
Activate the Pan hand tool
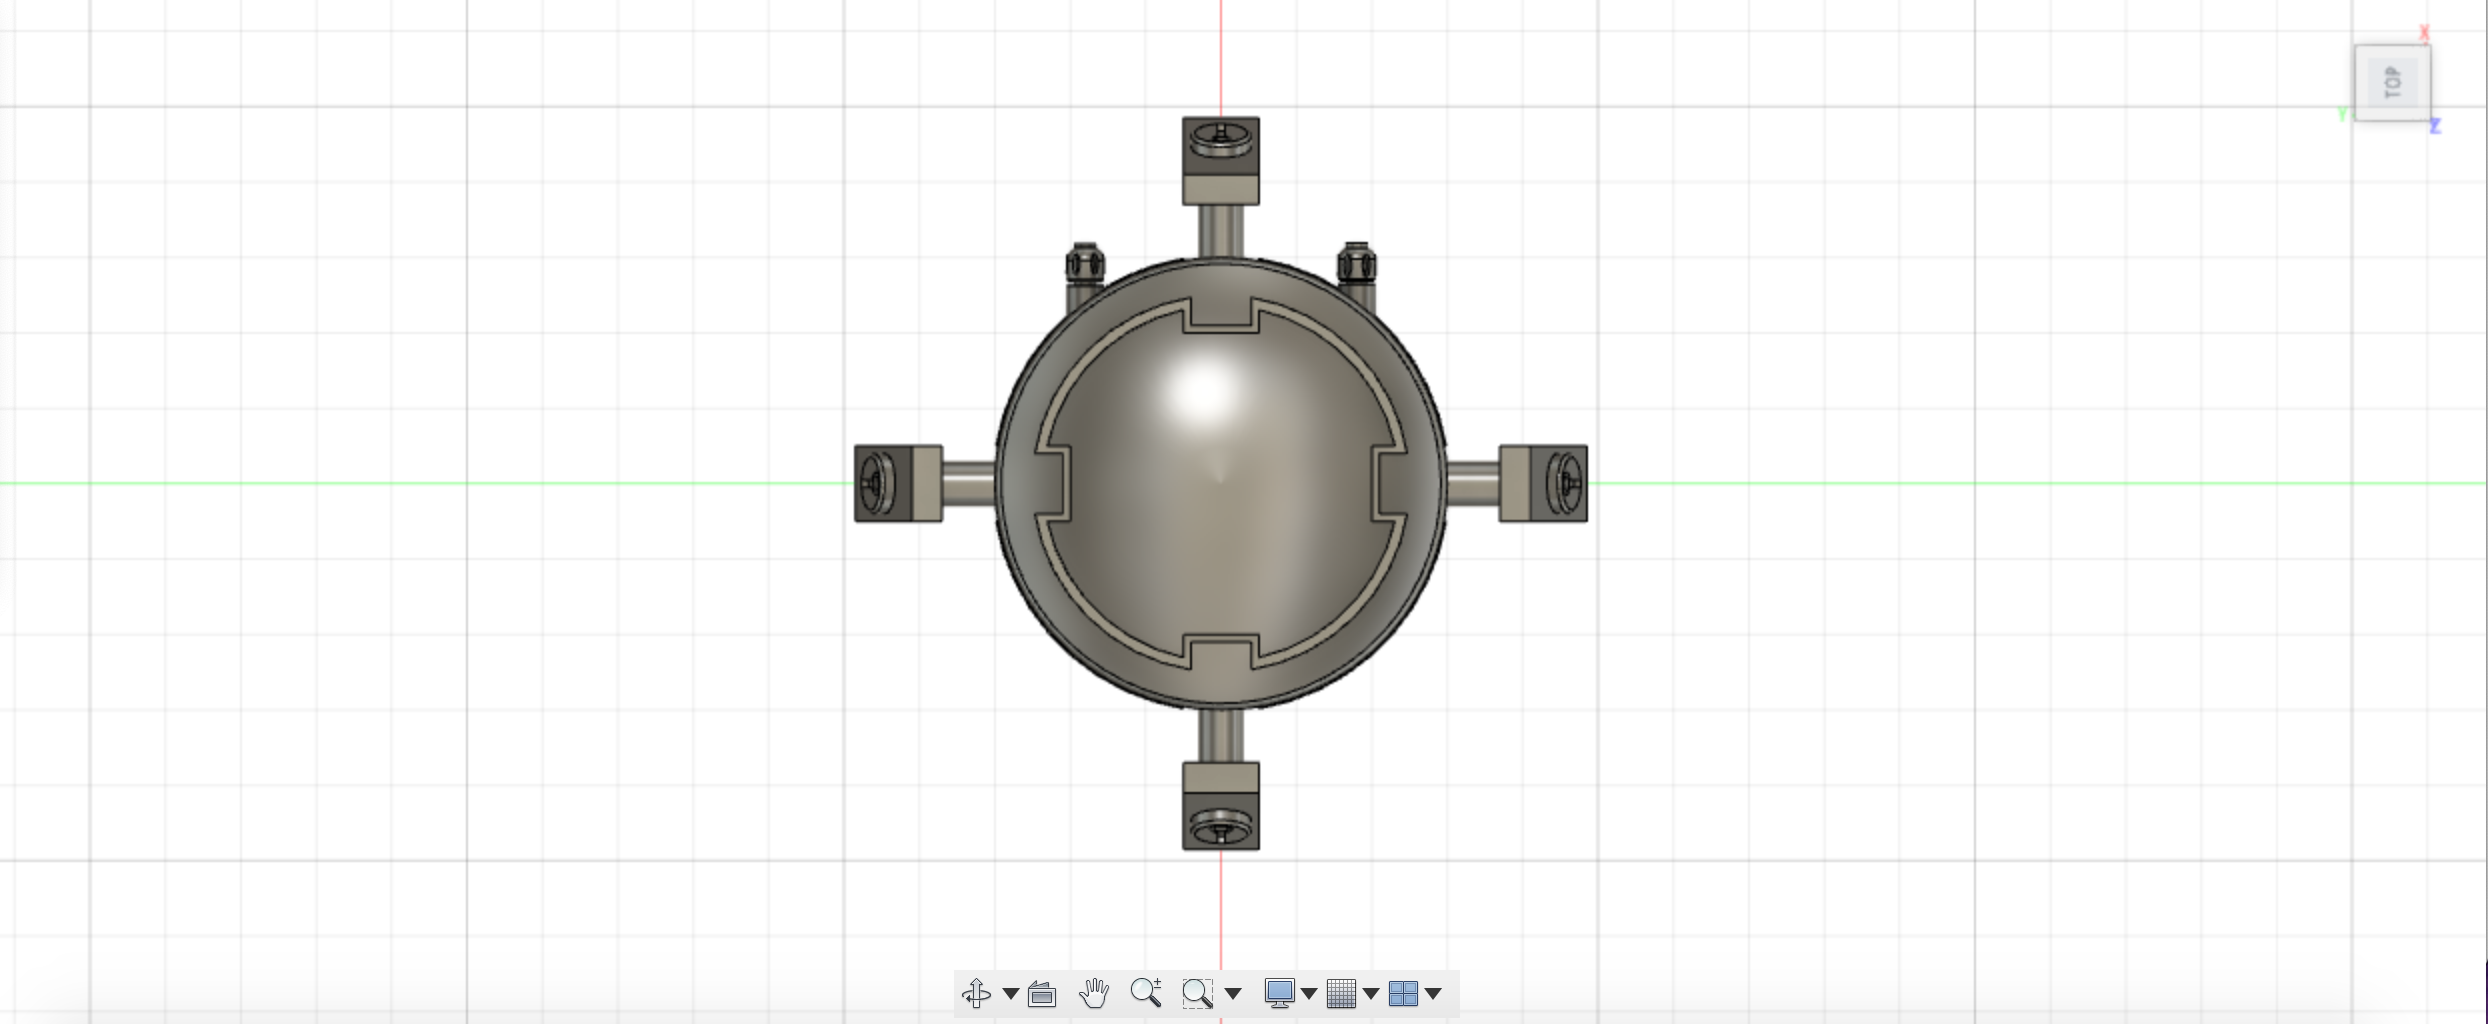[x=1094, y=993]
